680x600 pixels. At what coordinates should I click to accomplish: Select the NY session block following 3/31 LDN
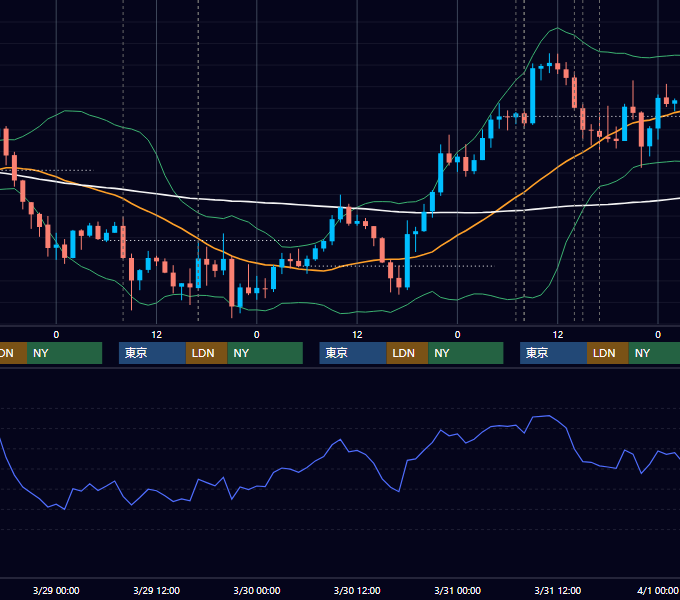tap(654, 353)
